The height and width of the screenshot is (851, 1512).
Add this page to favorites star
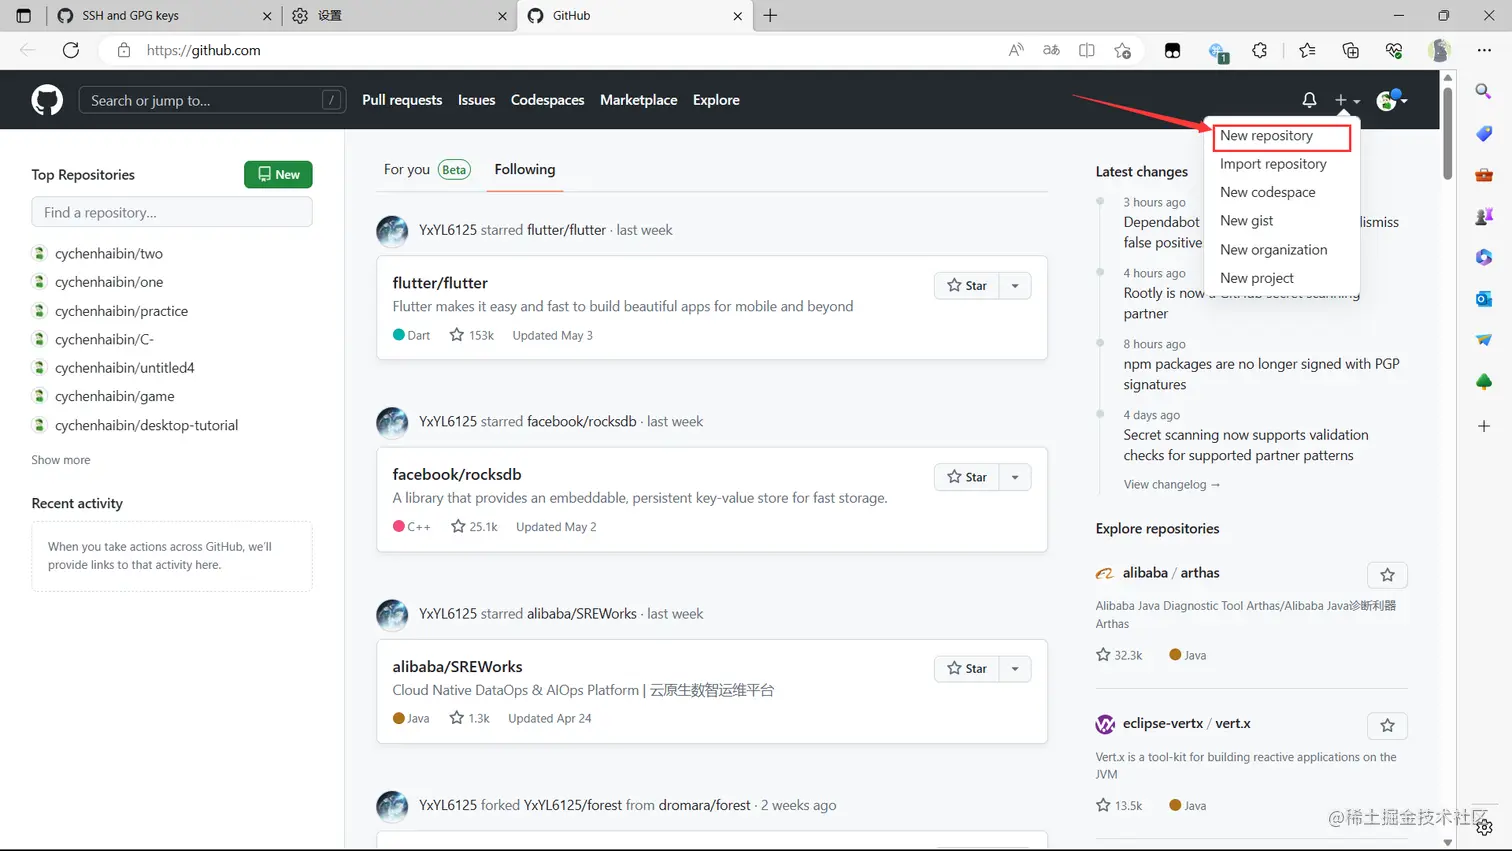1123,50
